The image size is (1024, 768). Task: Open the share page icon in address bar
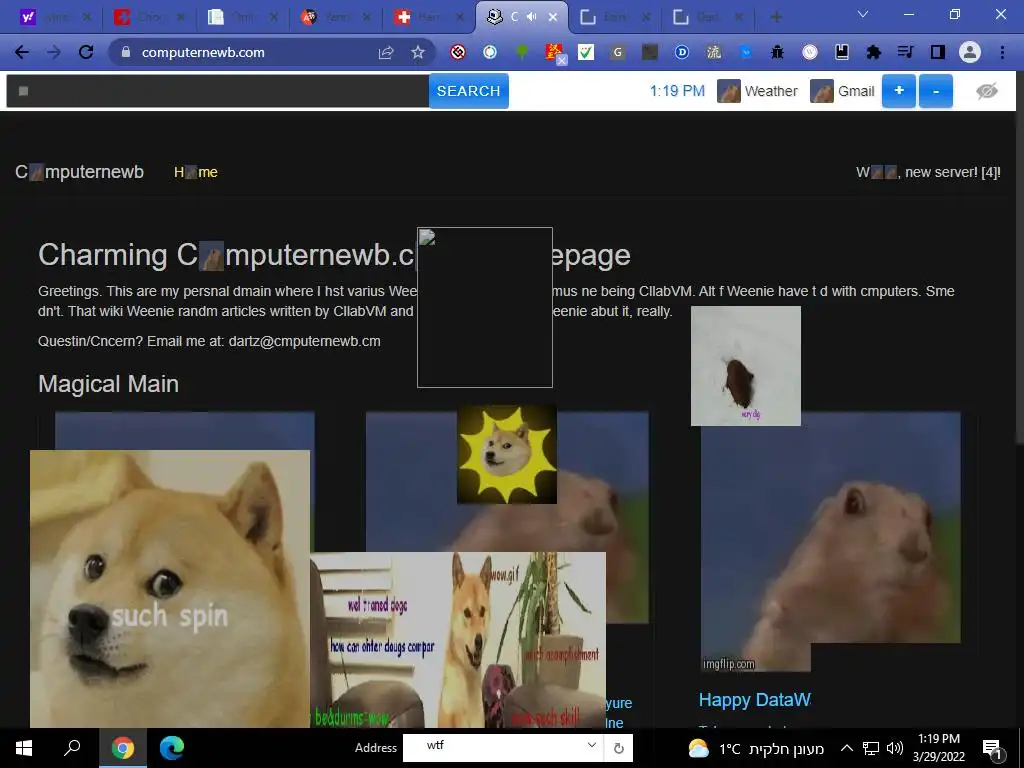point(386,52)
